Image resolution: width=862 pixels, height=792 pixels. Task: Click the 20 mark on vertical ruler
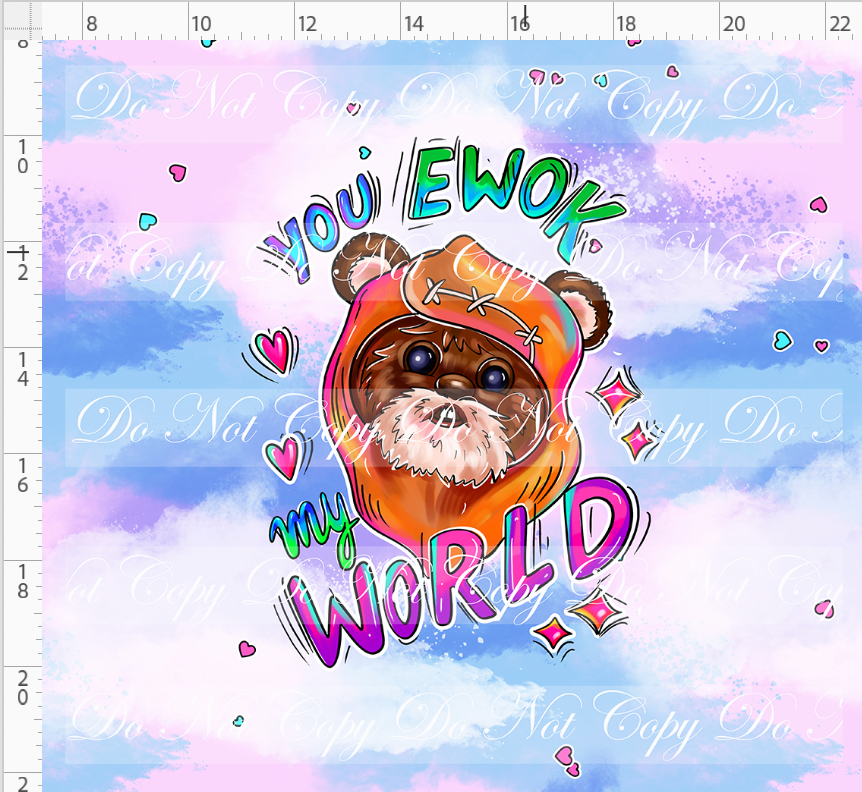(23, 688)
